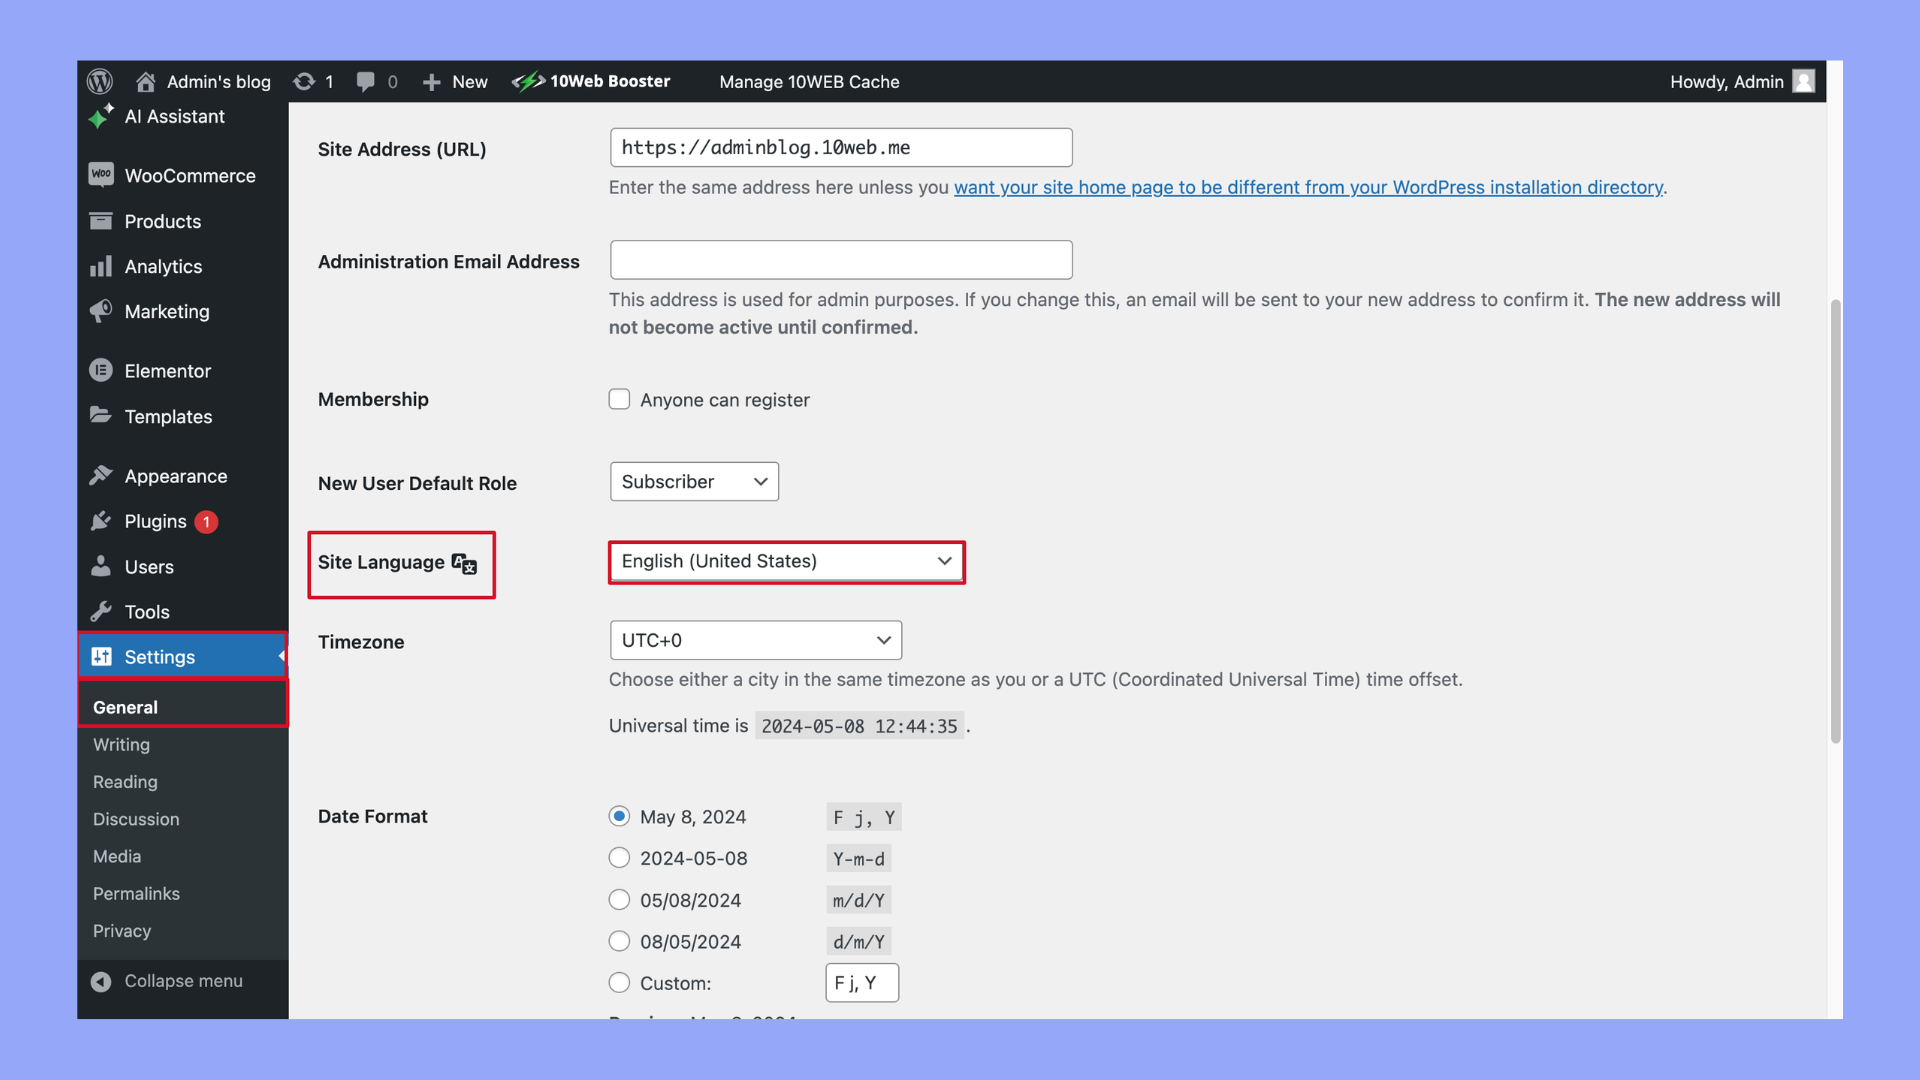Click the Collapse menu arrow icon

[101, 981]
